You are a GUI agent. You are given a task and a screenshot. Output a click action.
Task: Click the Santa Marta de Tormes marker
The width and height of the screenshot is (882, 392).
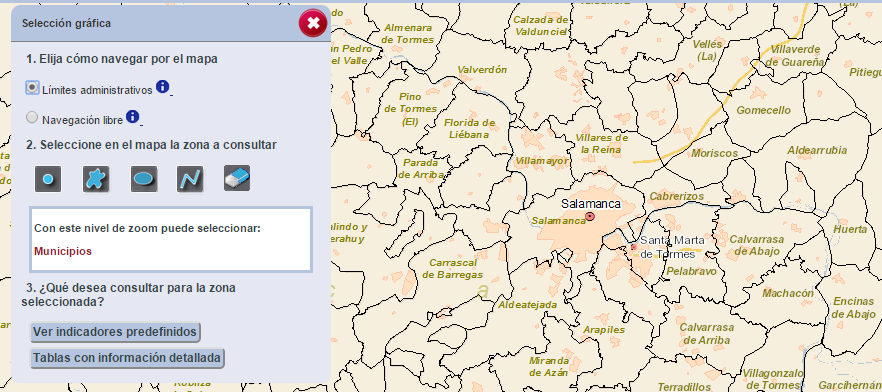click(x=634, y=247)
